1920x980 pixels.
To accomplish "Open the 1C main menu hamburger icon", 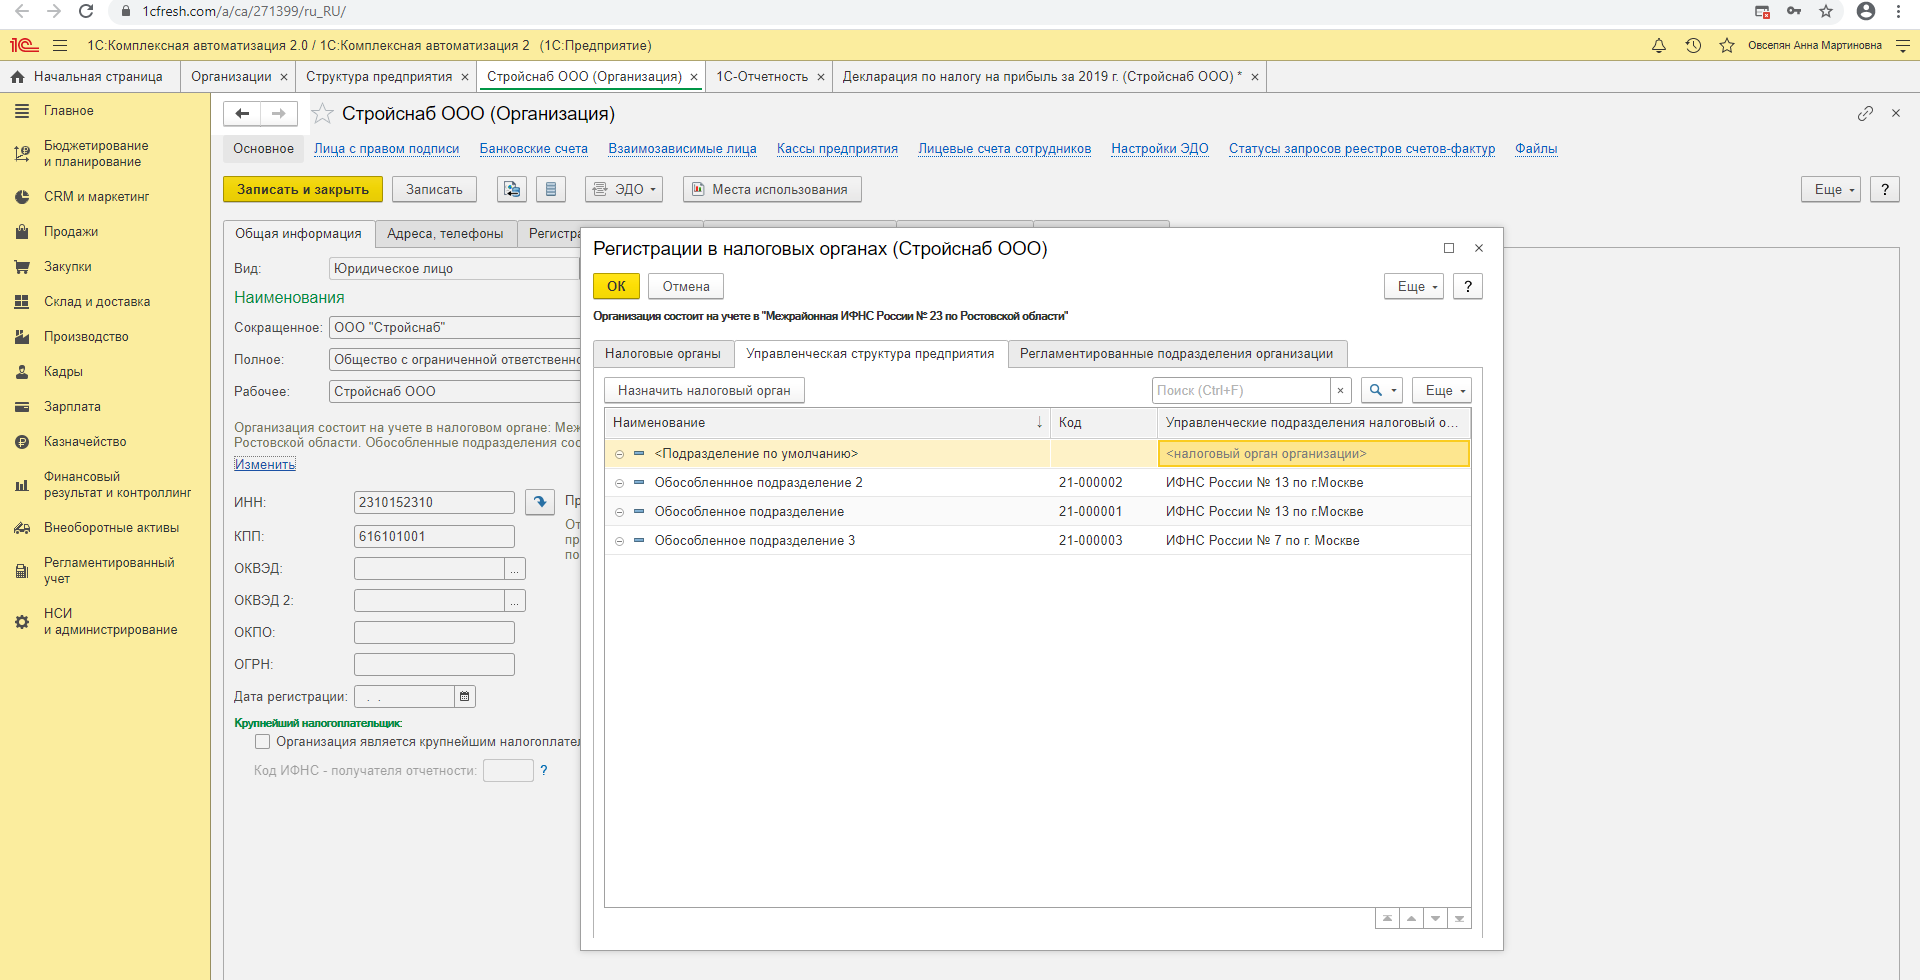I will click(60, 45).
